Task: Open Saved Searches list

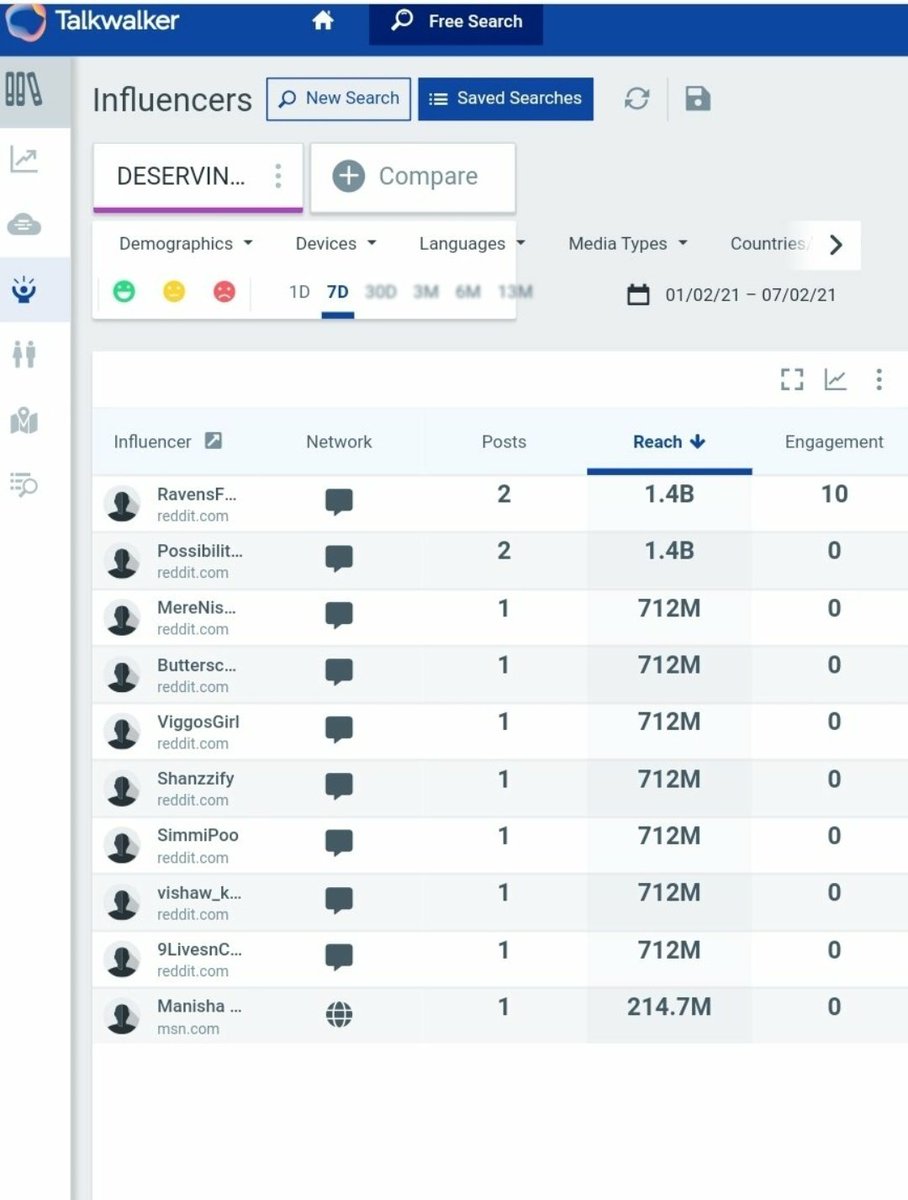Action: (505, 99)
